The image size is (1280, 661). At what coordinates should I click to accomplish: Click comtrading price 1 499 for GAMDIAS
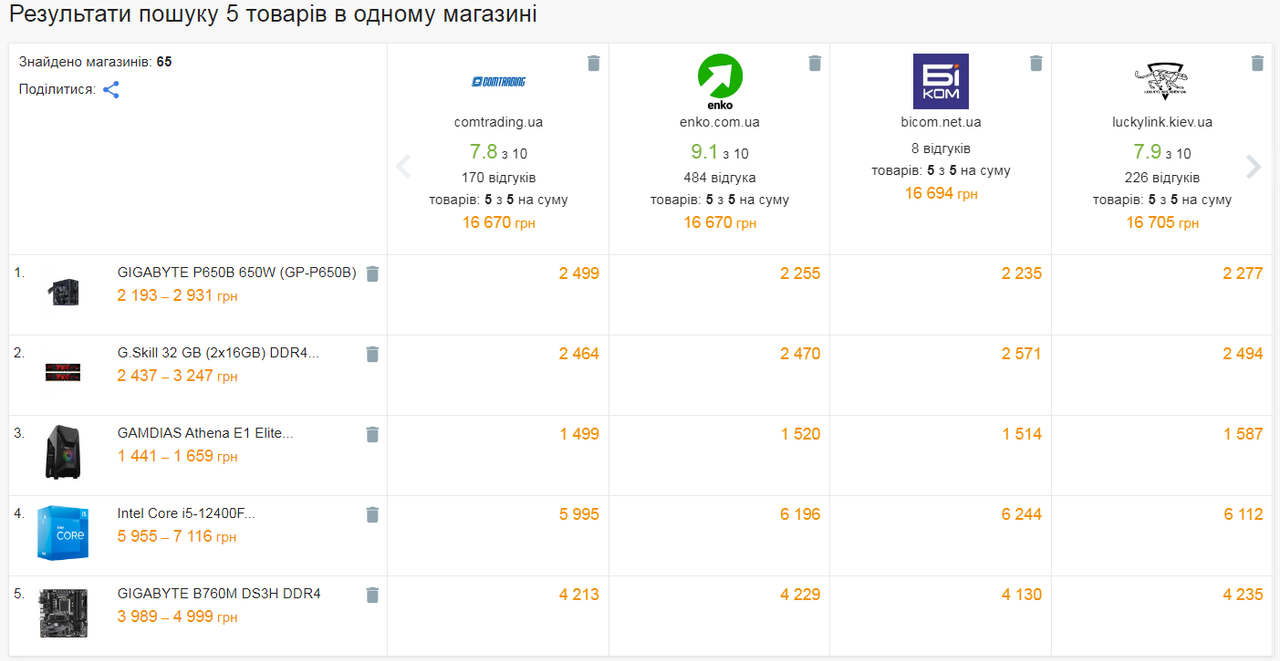click(x=579, y=433)
